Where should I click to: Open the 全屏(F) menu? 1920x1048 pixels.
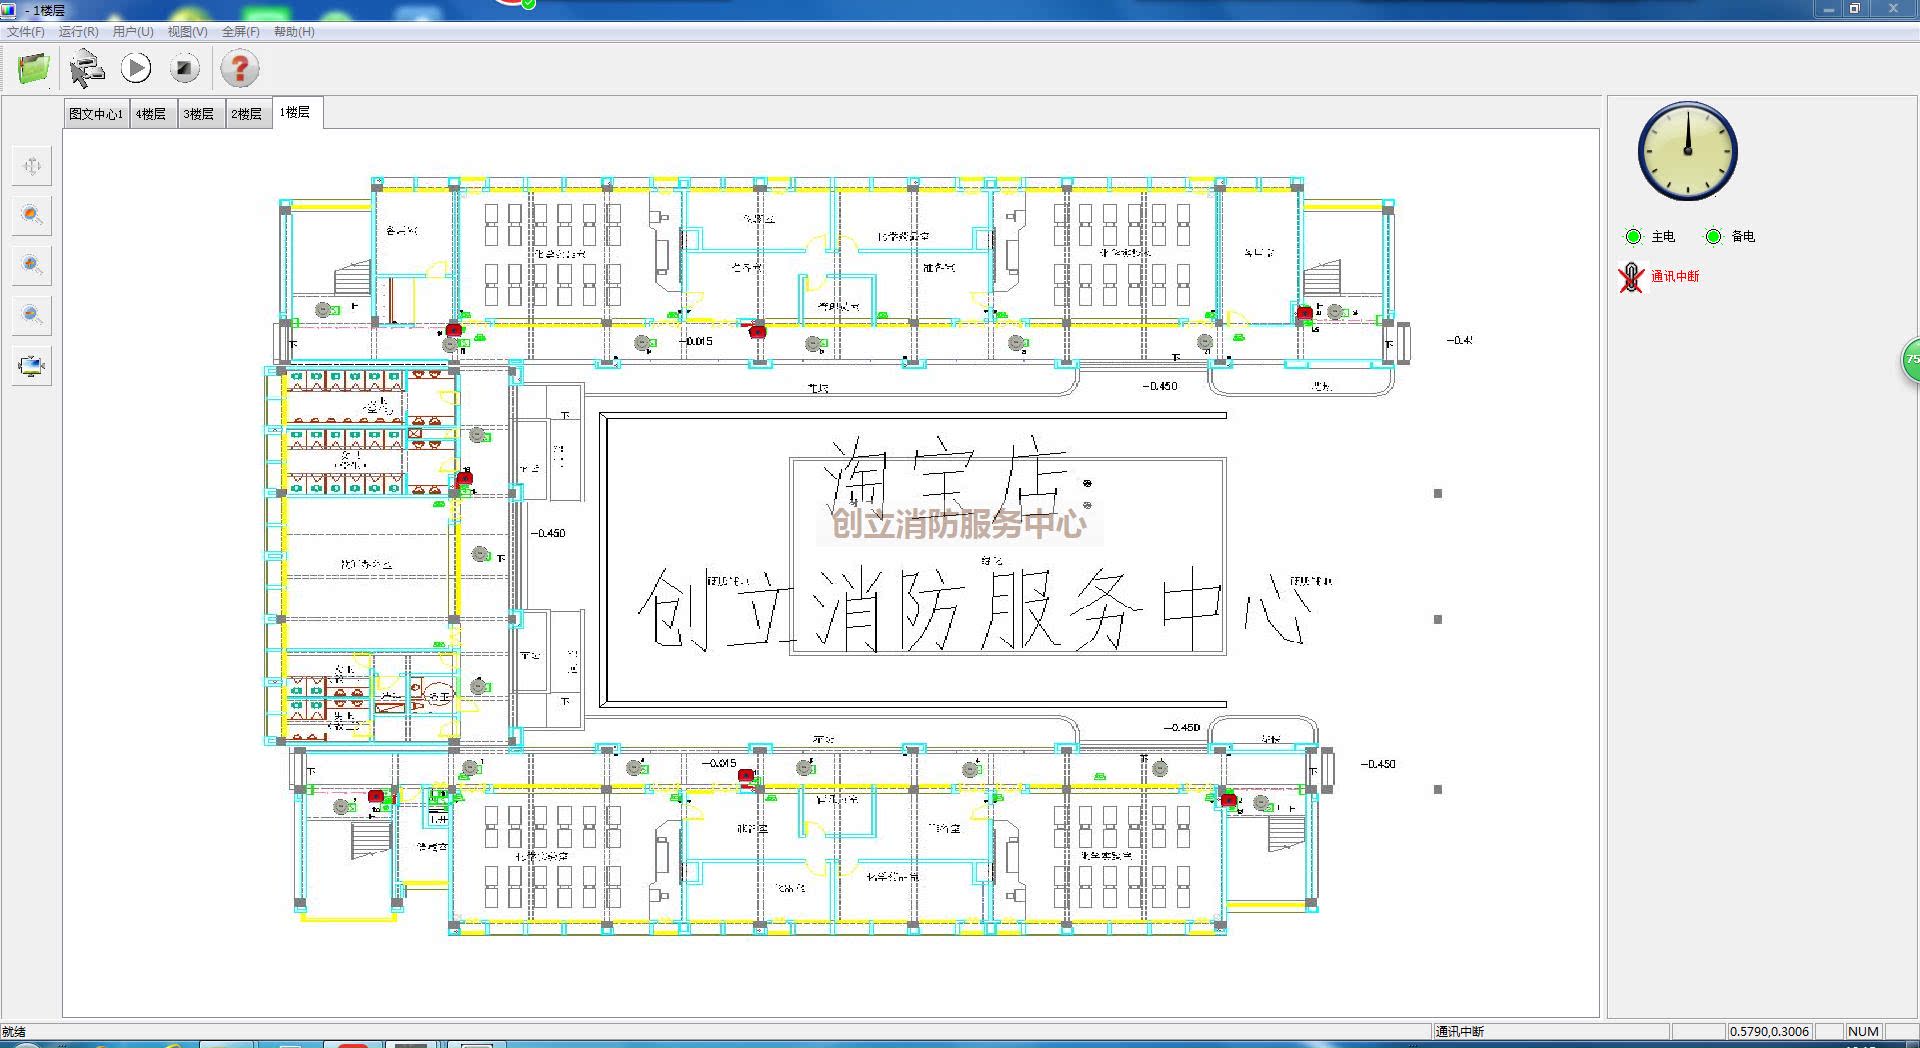click(x=241, y=32)
